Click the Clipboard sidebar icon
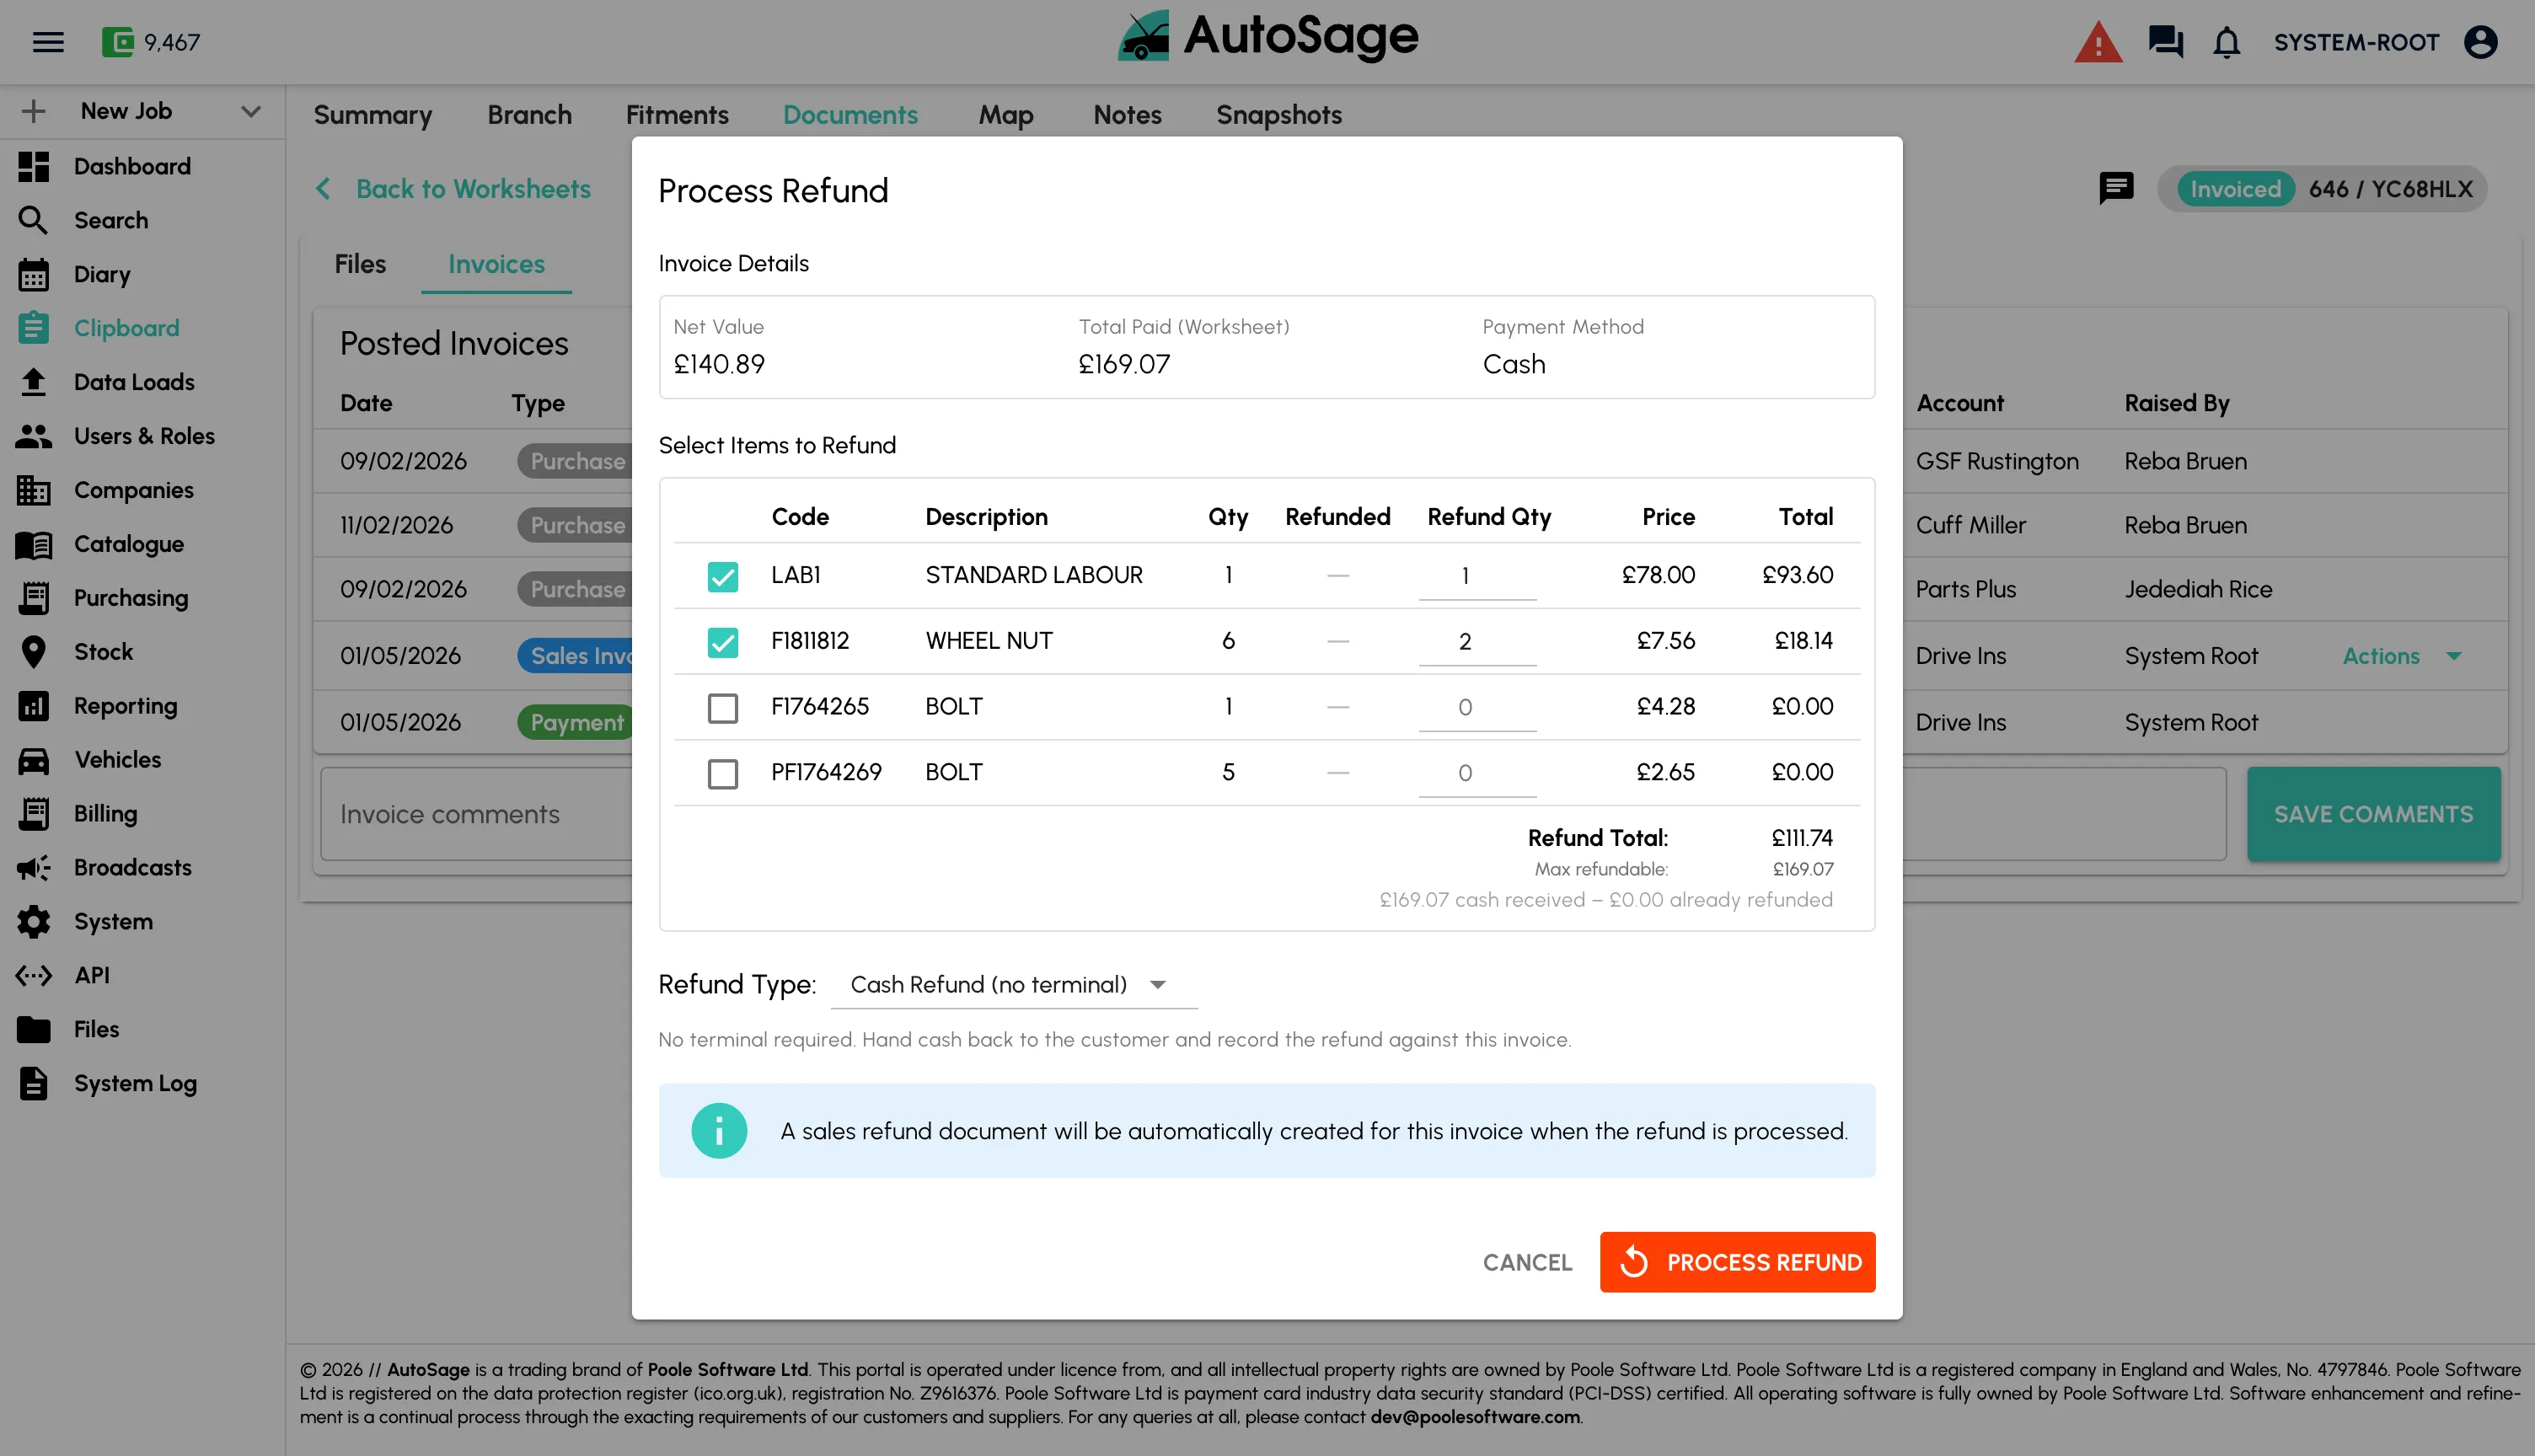This screenshot has width=2535, height=1456. 34,328
